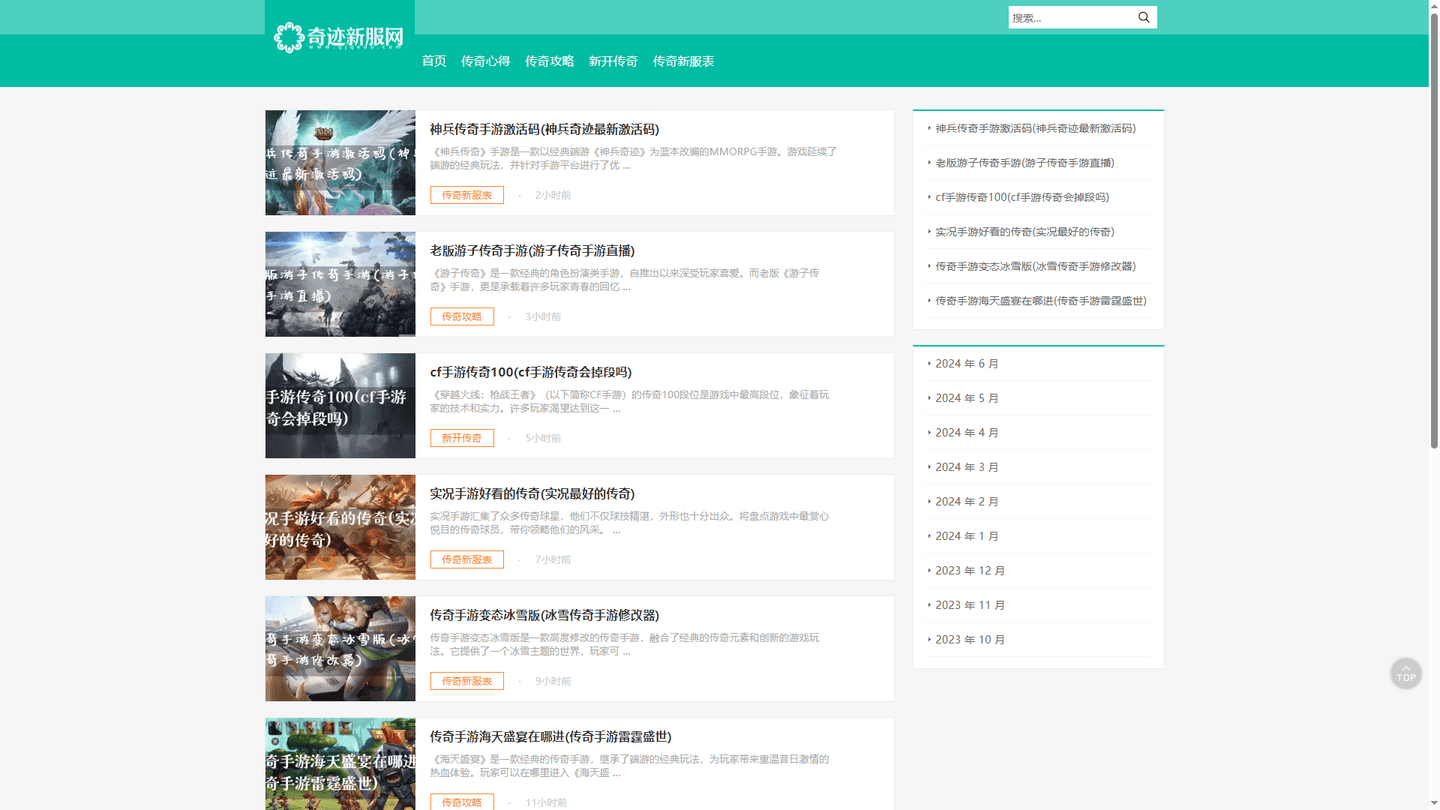Open the 2024 年 5 月 archive

point(967,398)
